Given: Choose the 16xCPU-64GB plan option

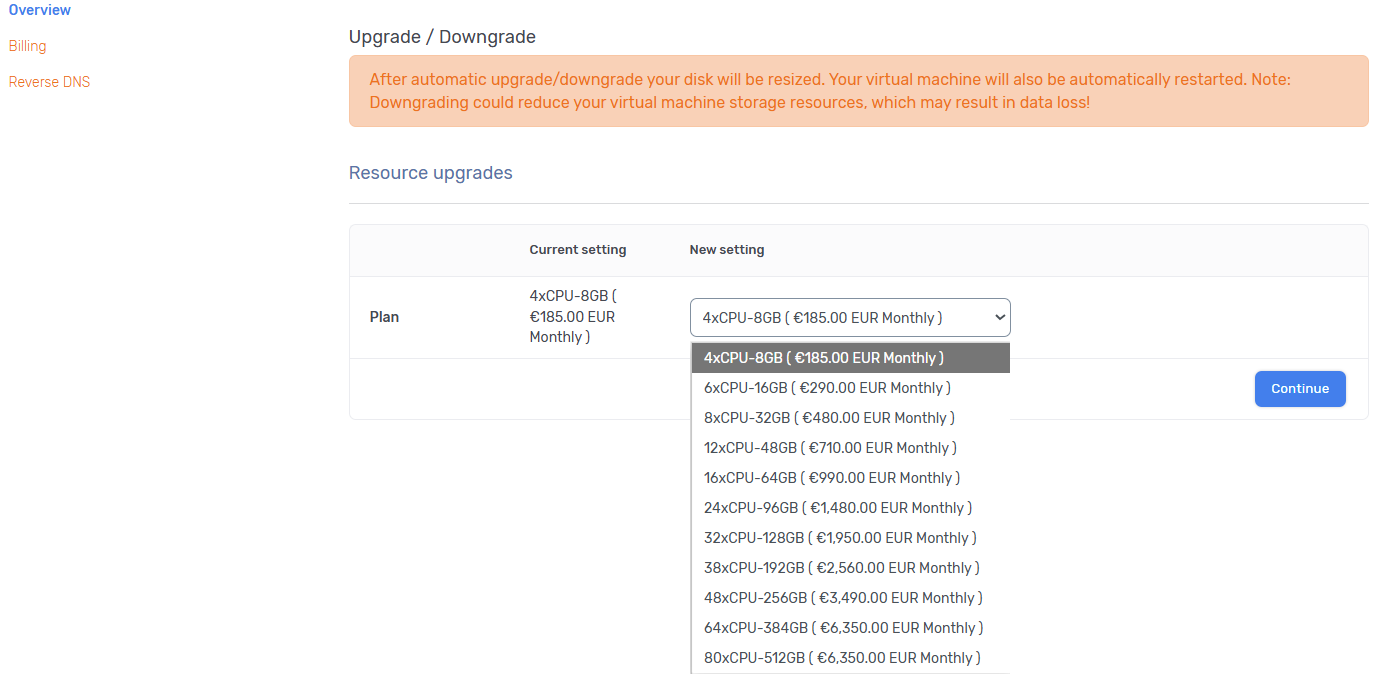Looking at the screenshot, I should click(832, 478).
